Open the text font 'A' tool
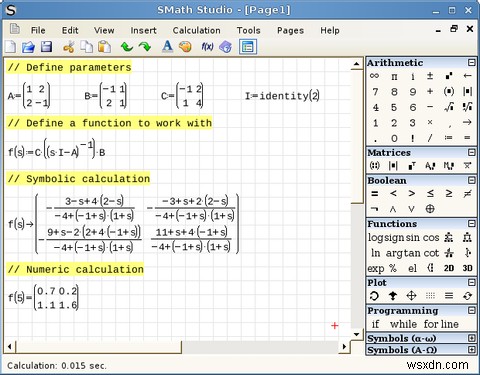The image size is (480, 375). point(167,47)
